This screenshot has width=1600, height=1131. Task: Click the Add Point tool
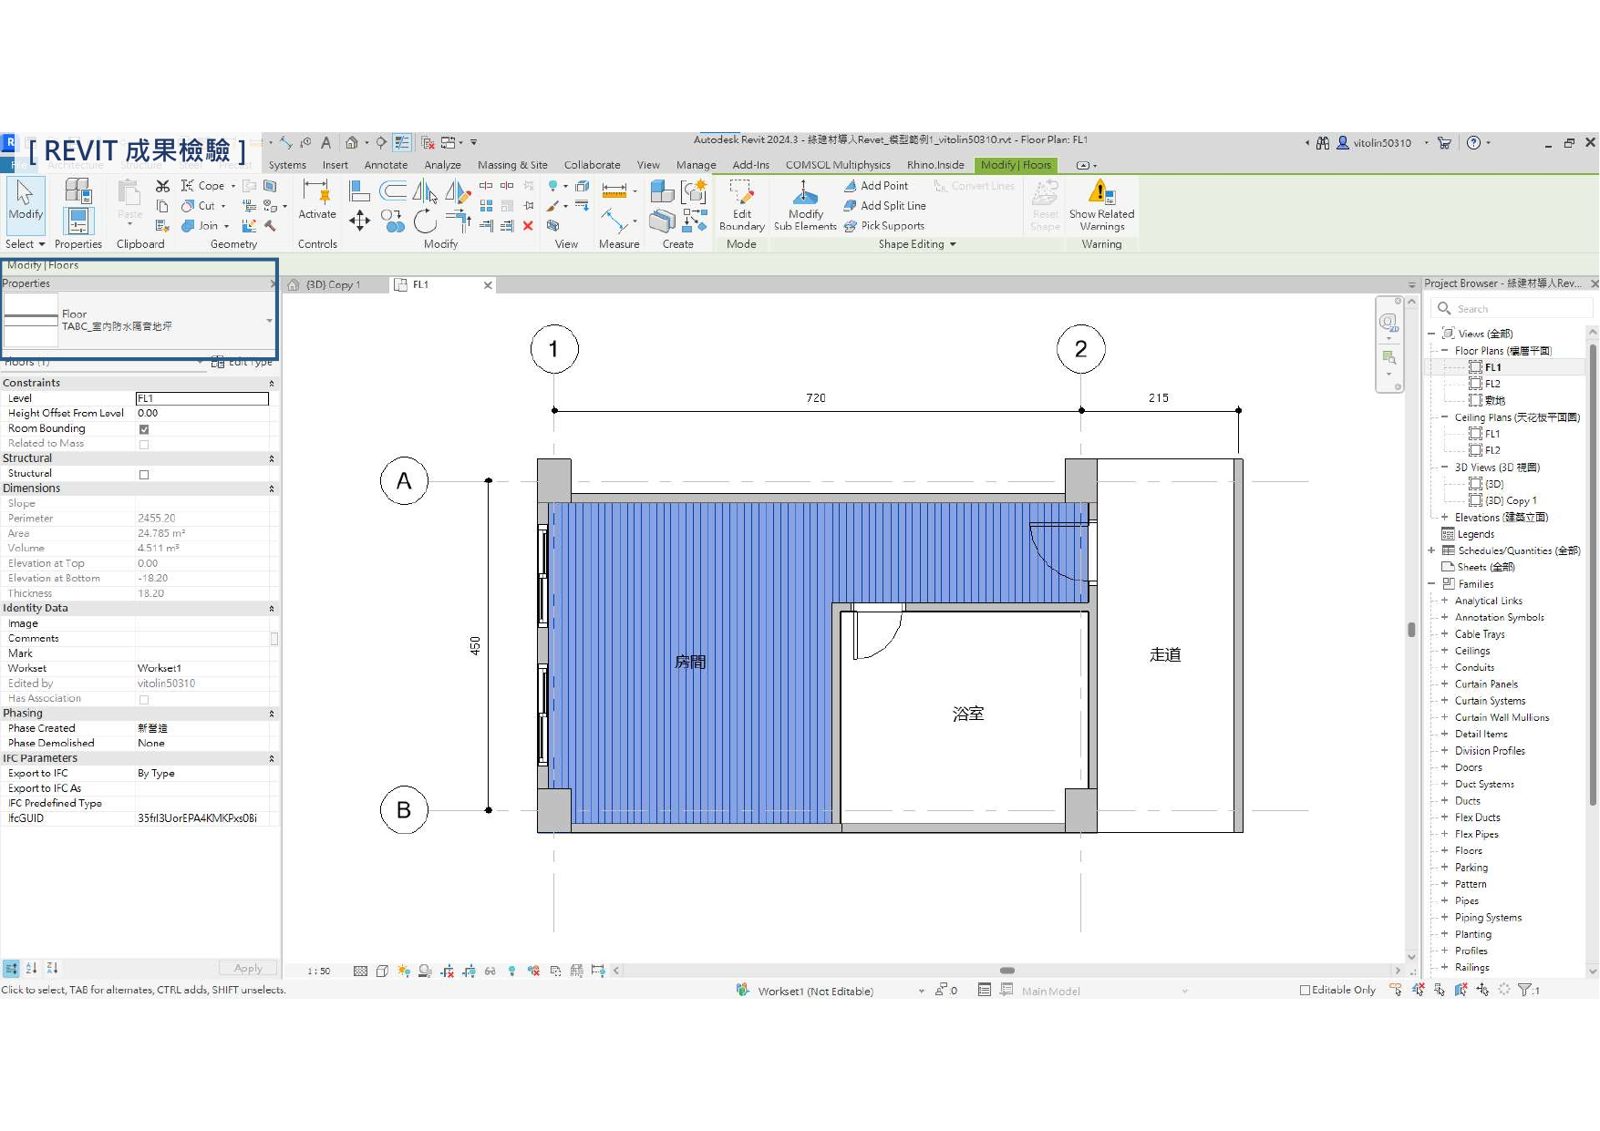[x=876, y=186]
